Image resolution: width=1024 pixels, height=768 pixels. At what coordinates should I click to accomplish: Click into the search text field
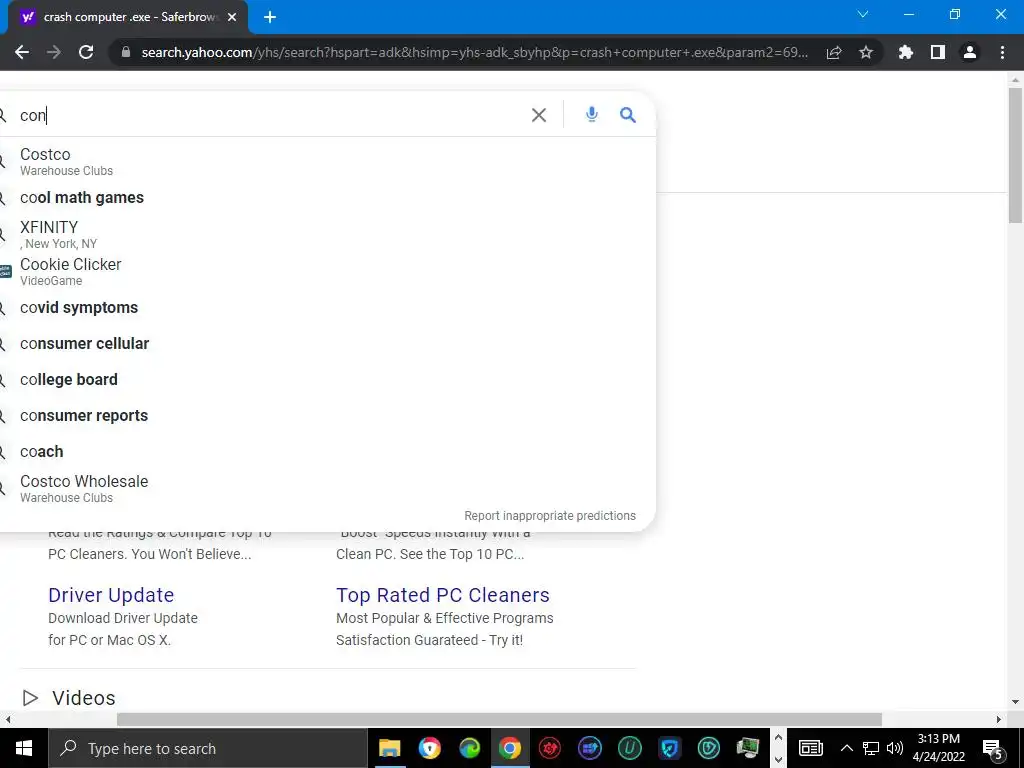tap(271, 115)
